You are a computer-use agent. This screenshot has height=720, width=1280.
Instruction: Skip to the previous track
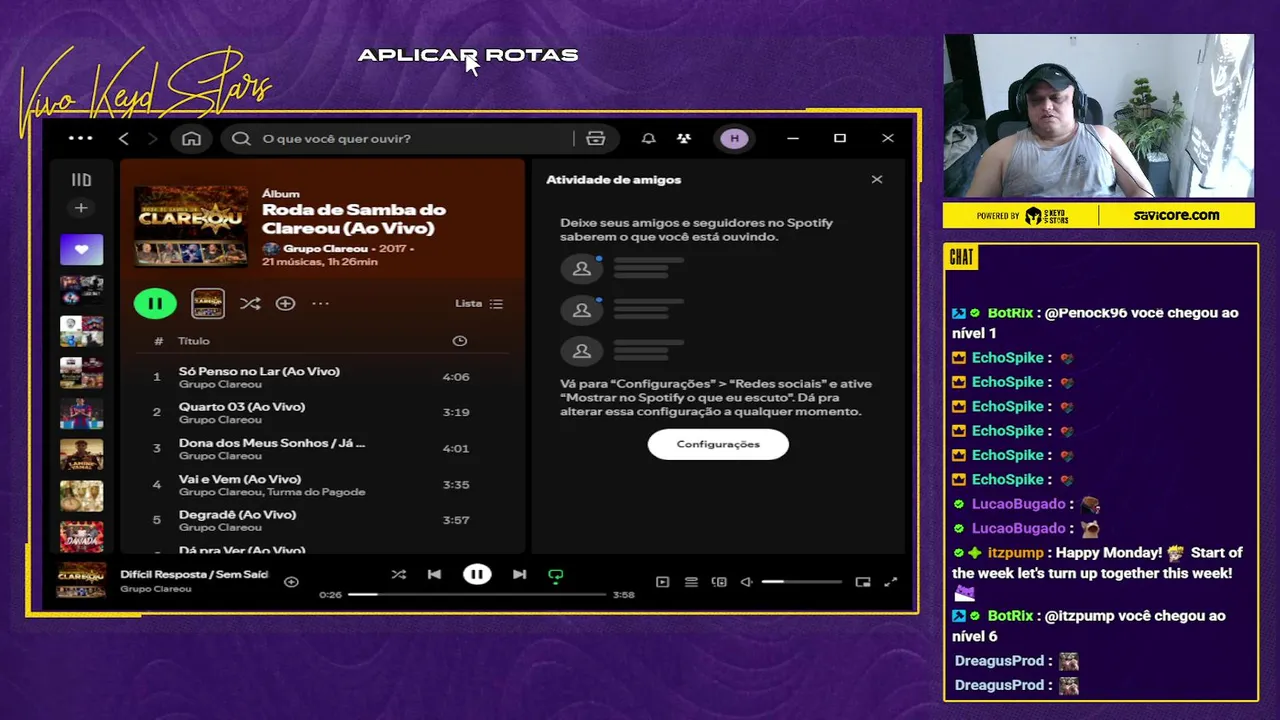[x=434, y=574]
